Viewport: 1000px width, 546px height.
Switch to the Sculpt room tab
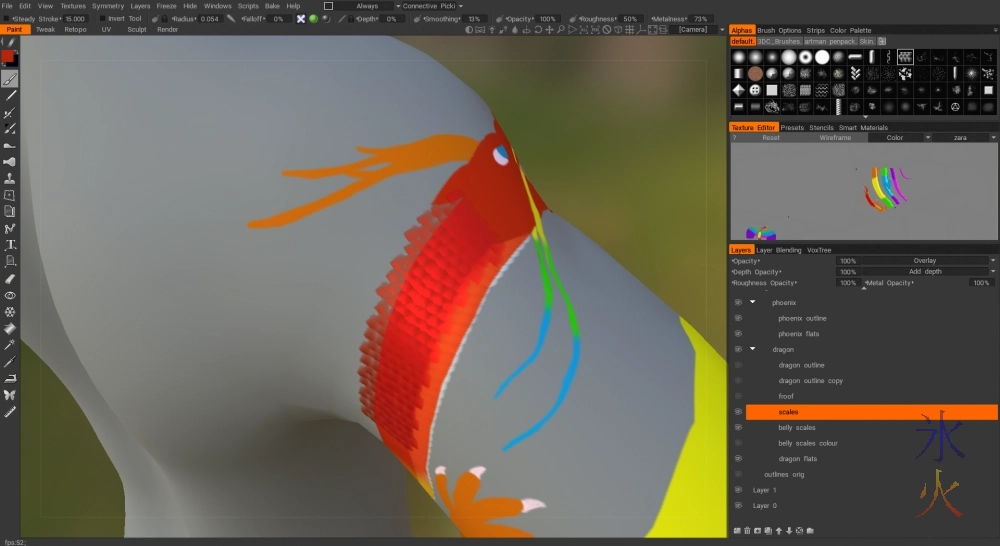click(x=137, y=30)
